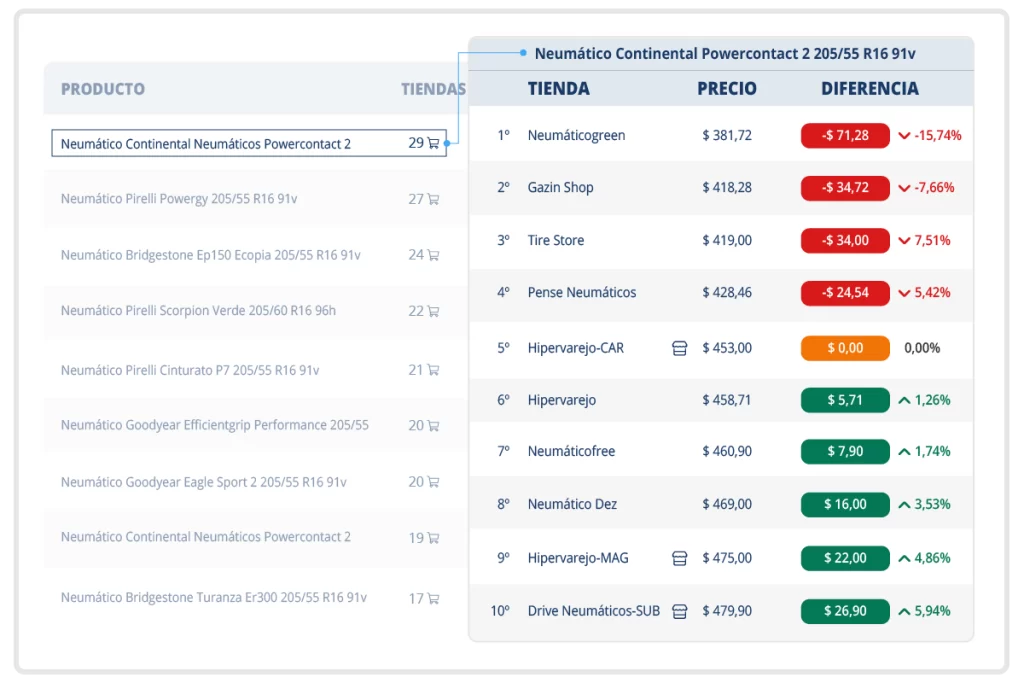Click the store icon next to Drive Neumáticos-SUB
This screenshot has height=683, width=1024.
coord(679,611)
